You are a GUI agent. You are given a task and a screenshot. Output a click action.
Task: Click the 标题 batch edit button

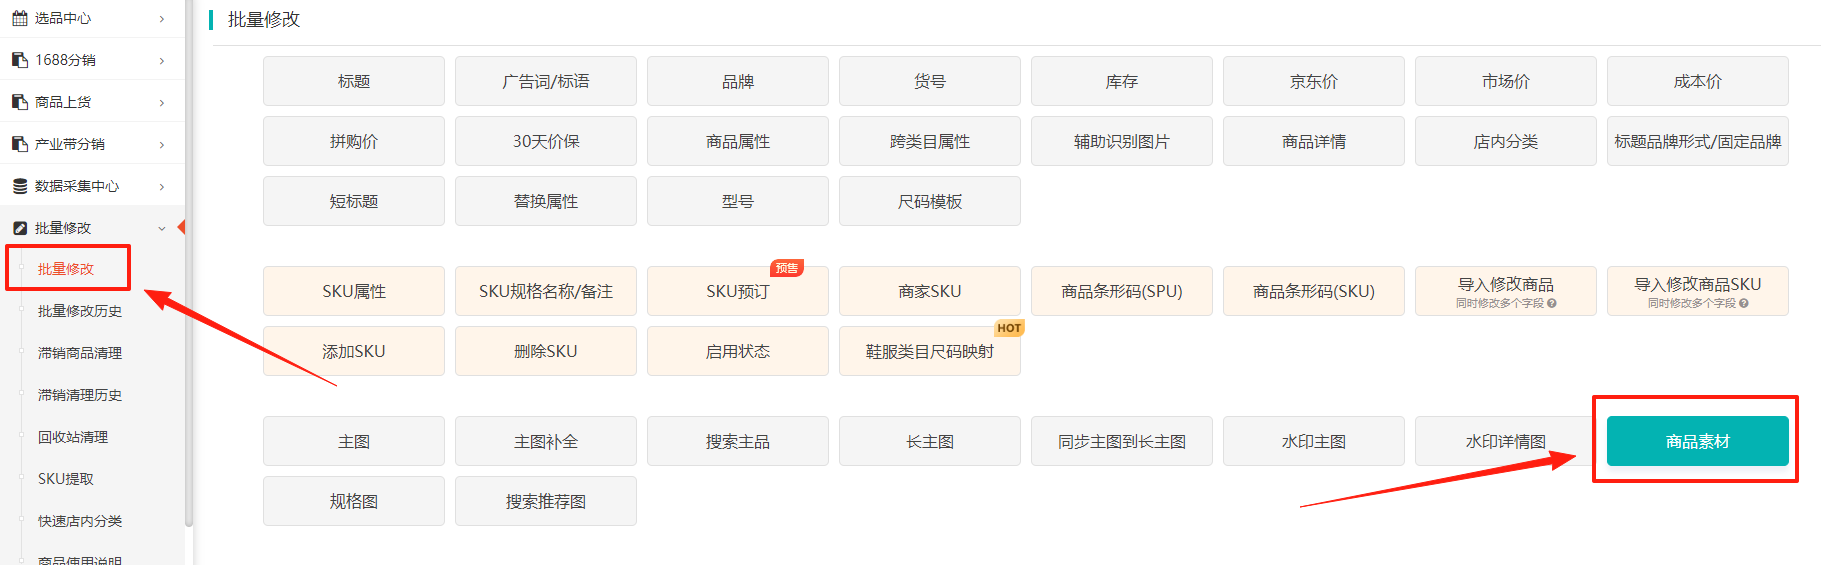(x=354, y=81)
